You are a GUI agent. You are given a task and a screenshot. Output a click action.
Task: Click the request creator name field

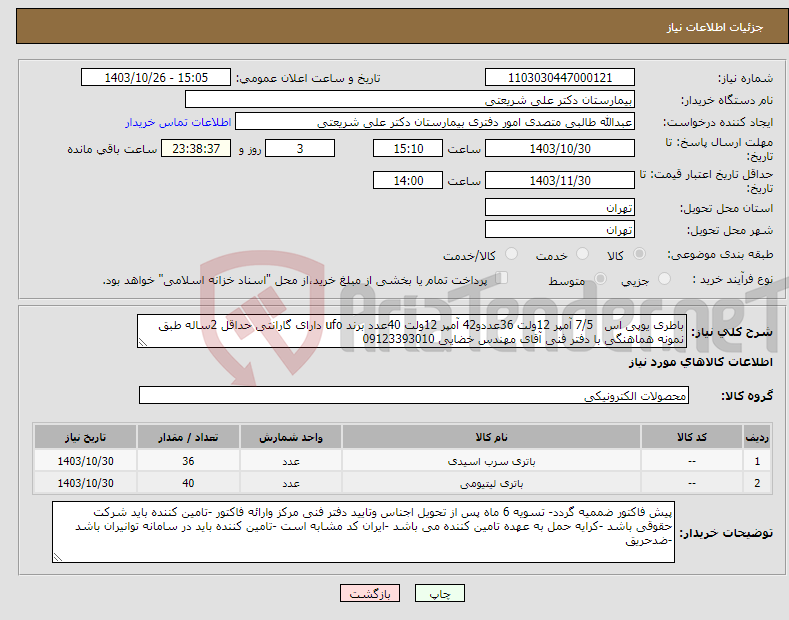(435, 122)
